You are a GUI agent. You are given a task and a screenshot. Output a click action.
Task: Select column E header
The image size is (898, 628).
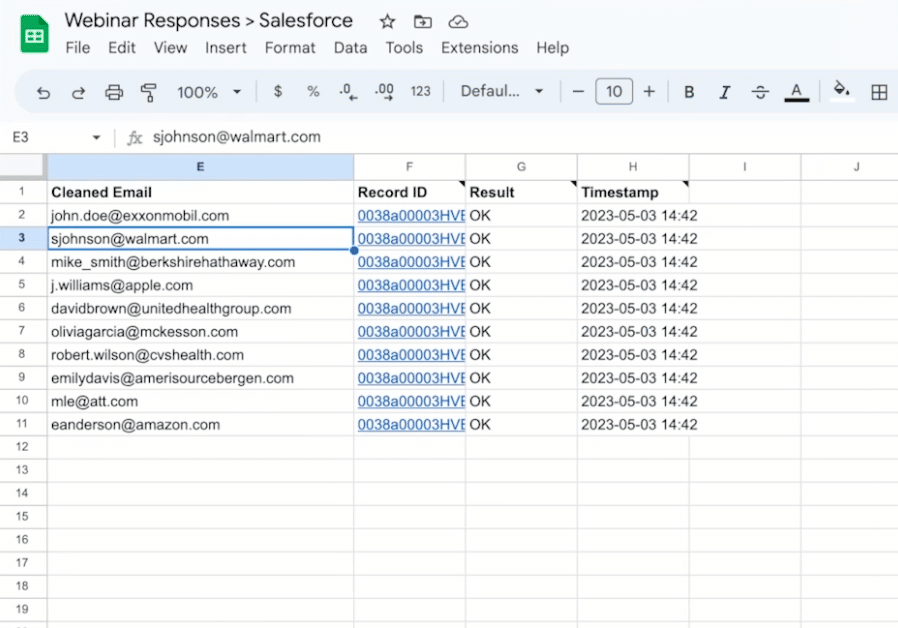pos(200,167)
